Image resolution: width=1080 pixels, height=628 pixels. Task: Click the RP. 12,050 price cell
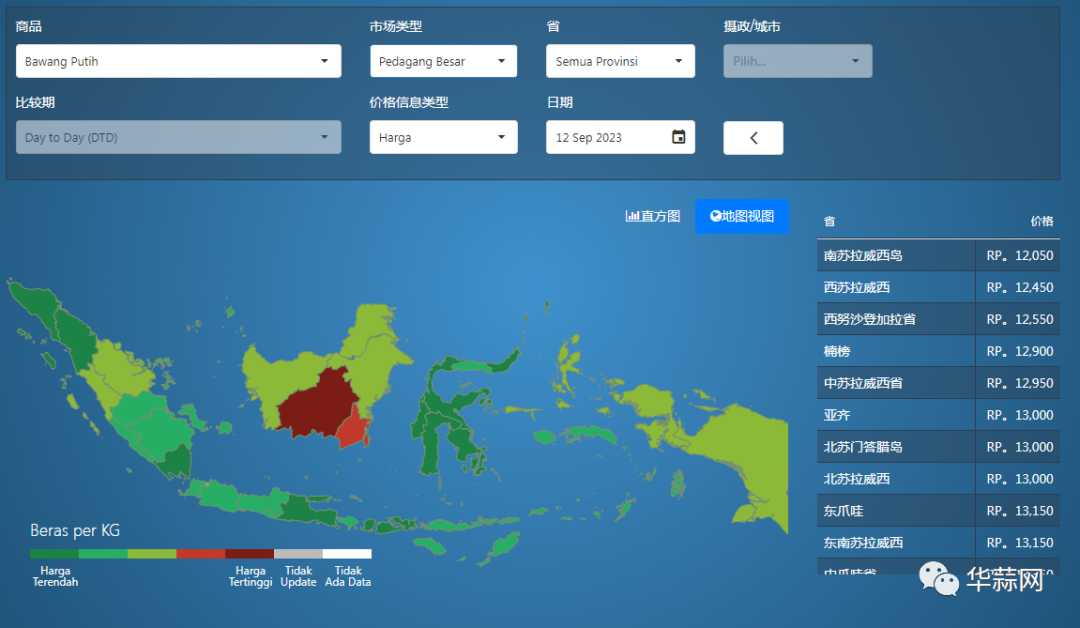click(1019, 255)
